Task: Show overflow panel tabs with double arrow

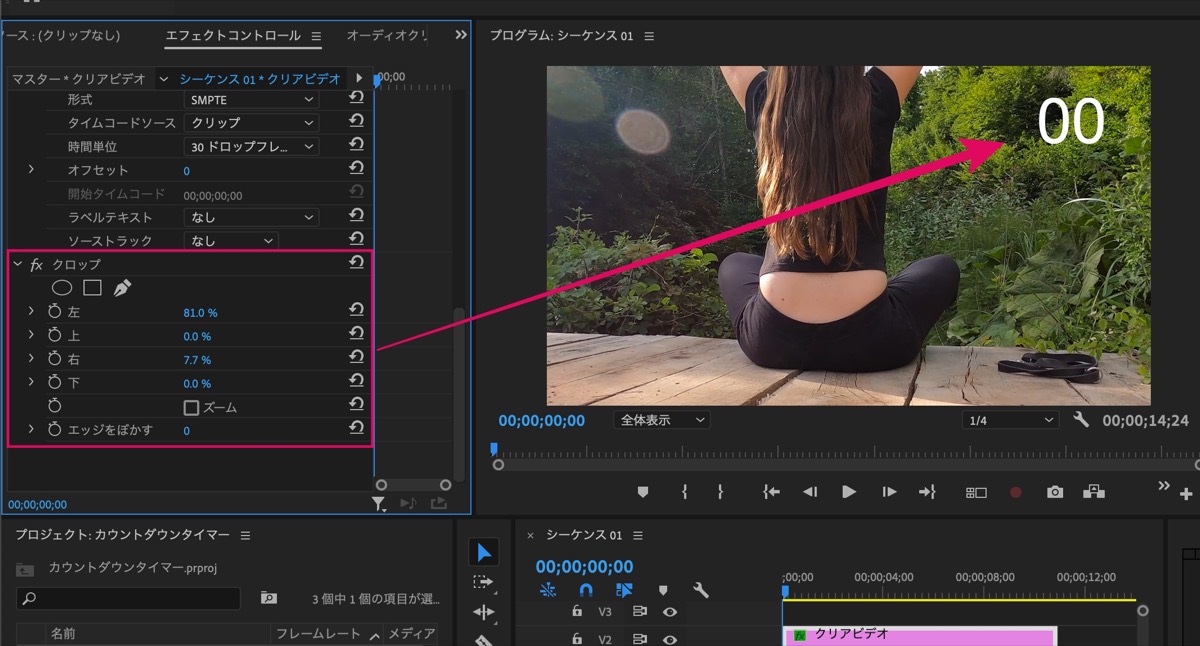Action: coord(461,35)
